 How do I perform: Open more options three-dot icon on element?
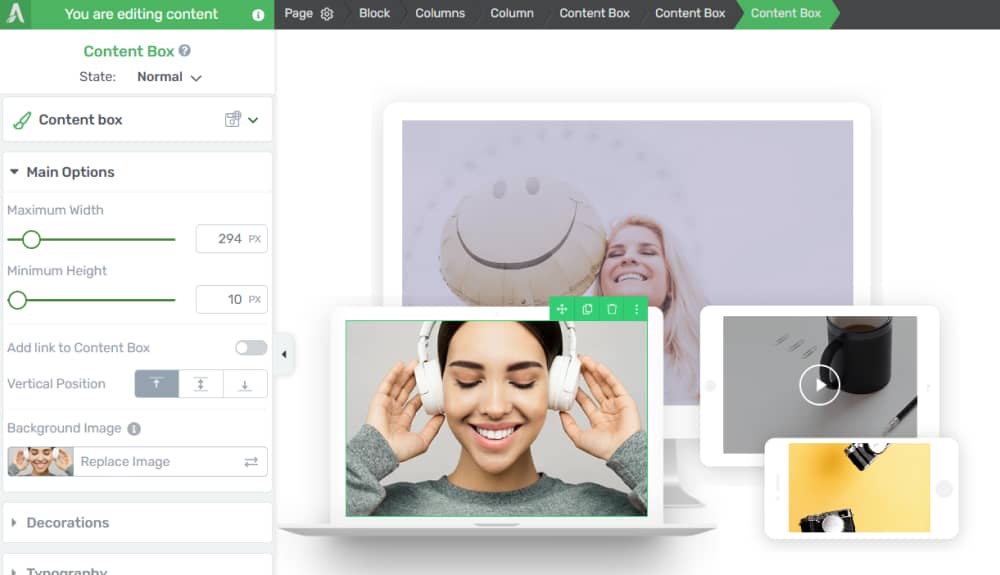636,309
